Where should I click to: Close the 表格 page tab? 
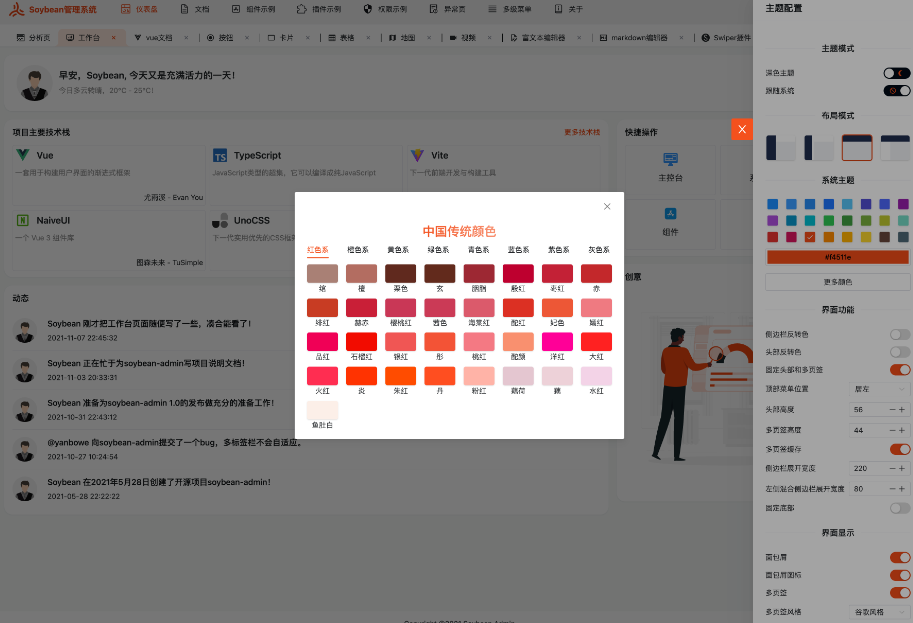[x=368, y=38]
